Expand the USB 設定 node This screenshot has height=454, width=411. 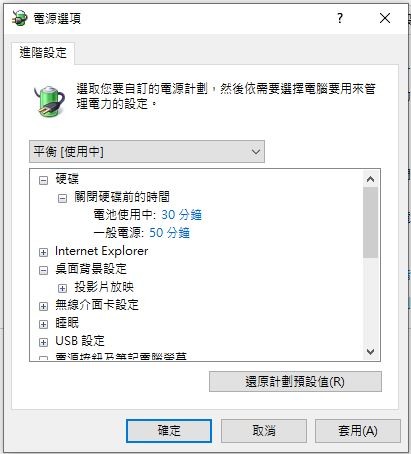43,342
